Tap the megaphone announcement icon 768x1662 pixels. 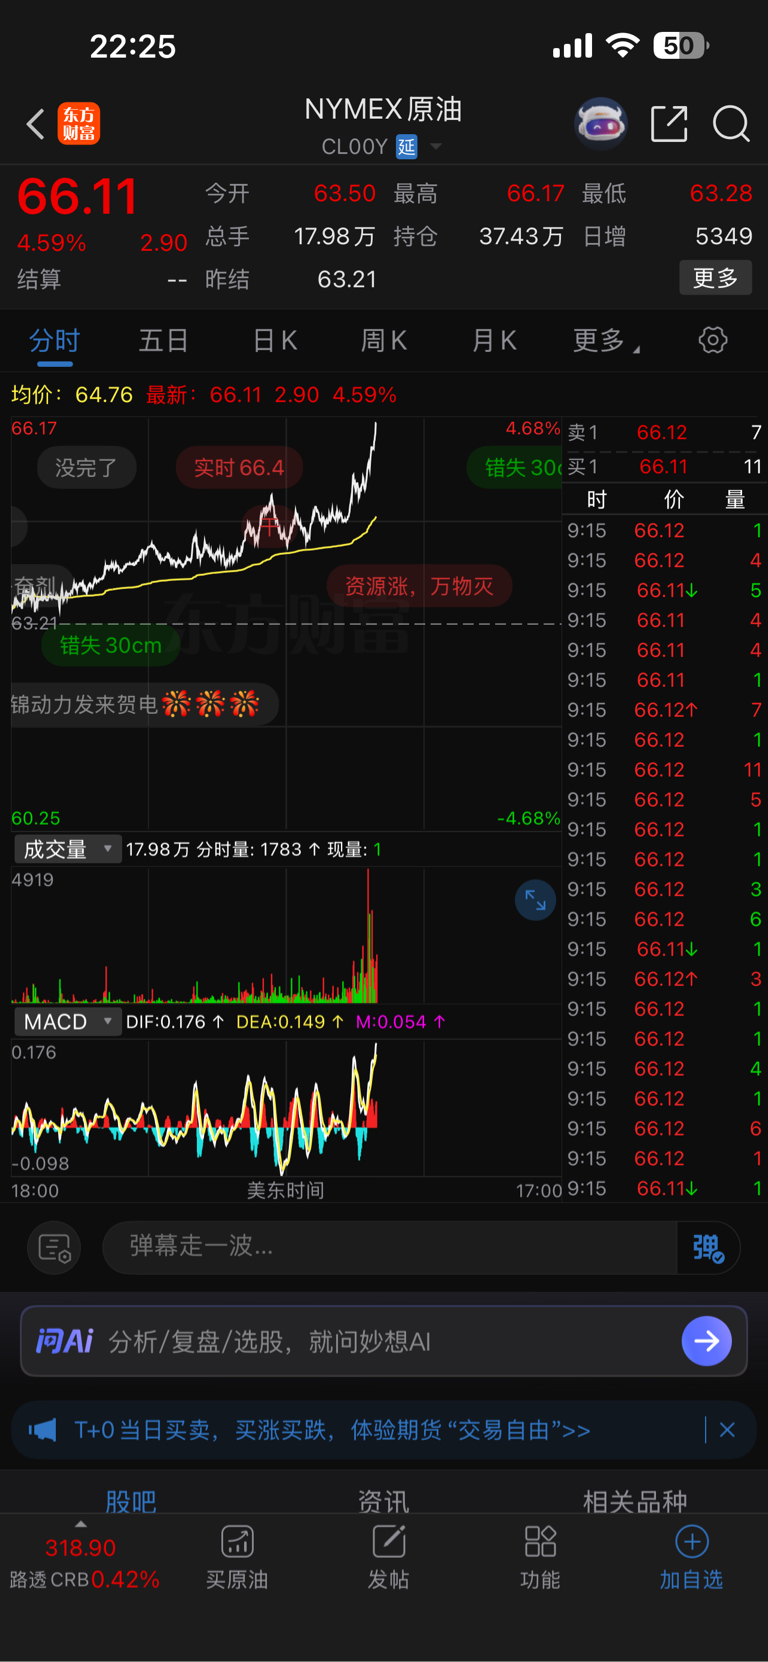42,1430
